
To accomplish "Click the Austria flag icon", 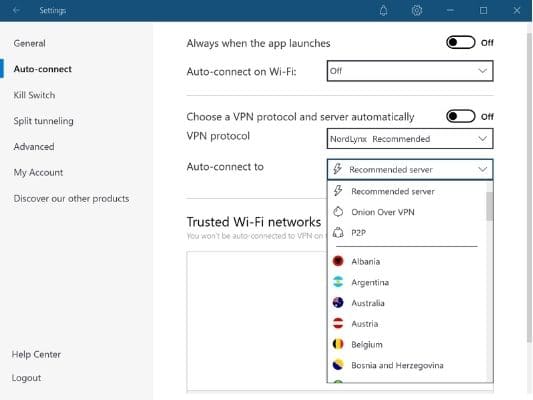I will 338,323.
